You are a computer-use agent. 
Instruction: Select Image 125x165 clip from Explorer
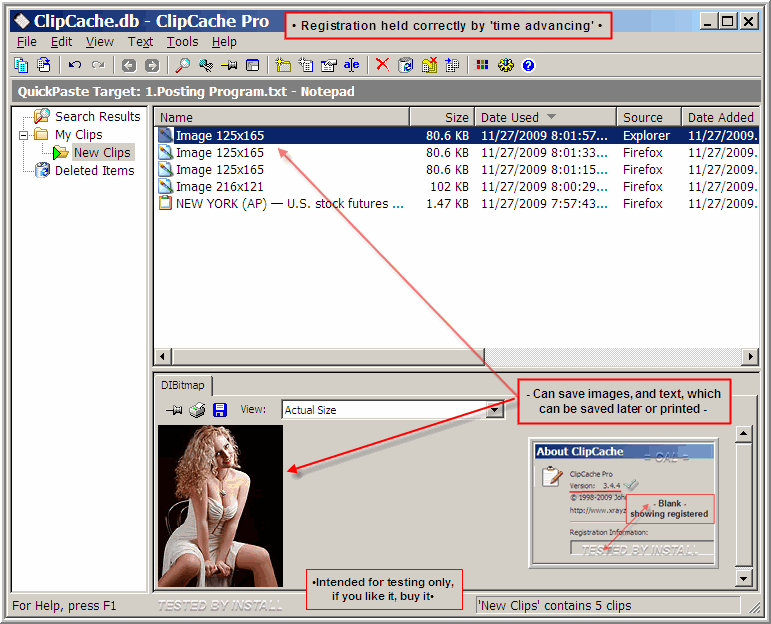click(x=457, y=135)
